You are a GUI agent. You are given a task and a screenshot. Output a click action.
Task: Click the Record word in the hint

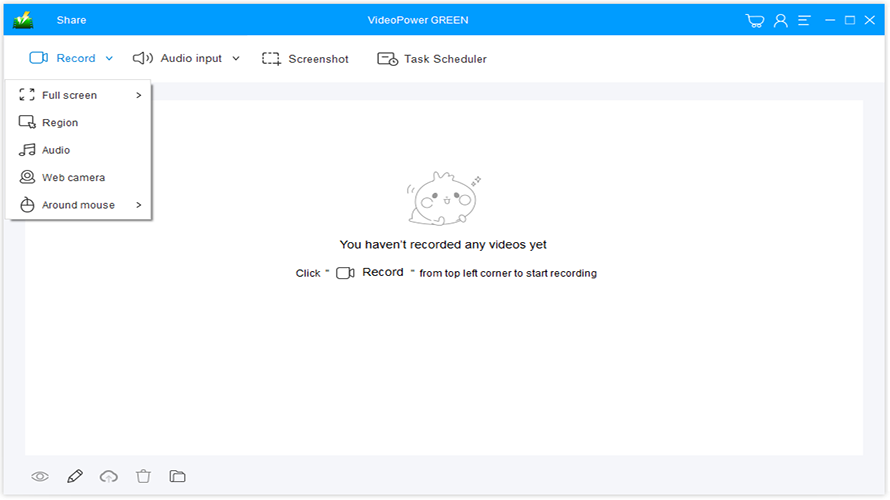(x=383, y=272)
